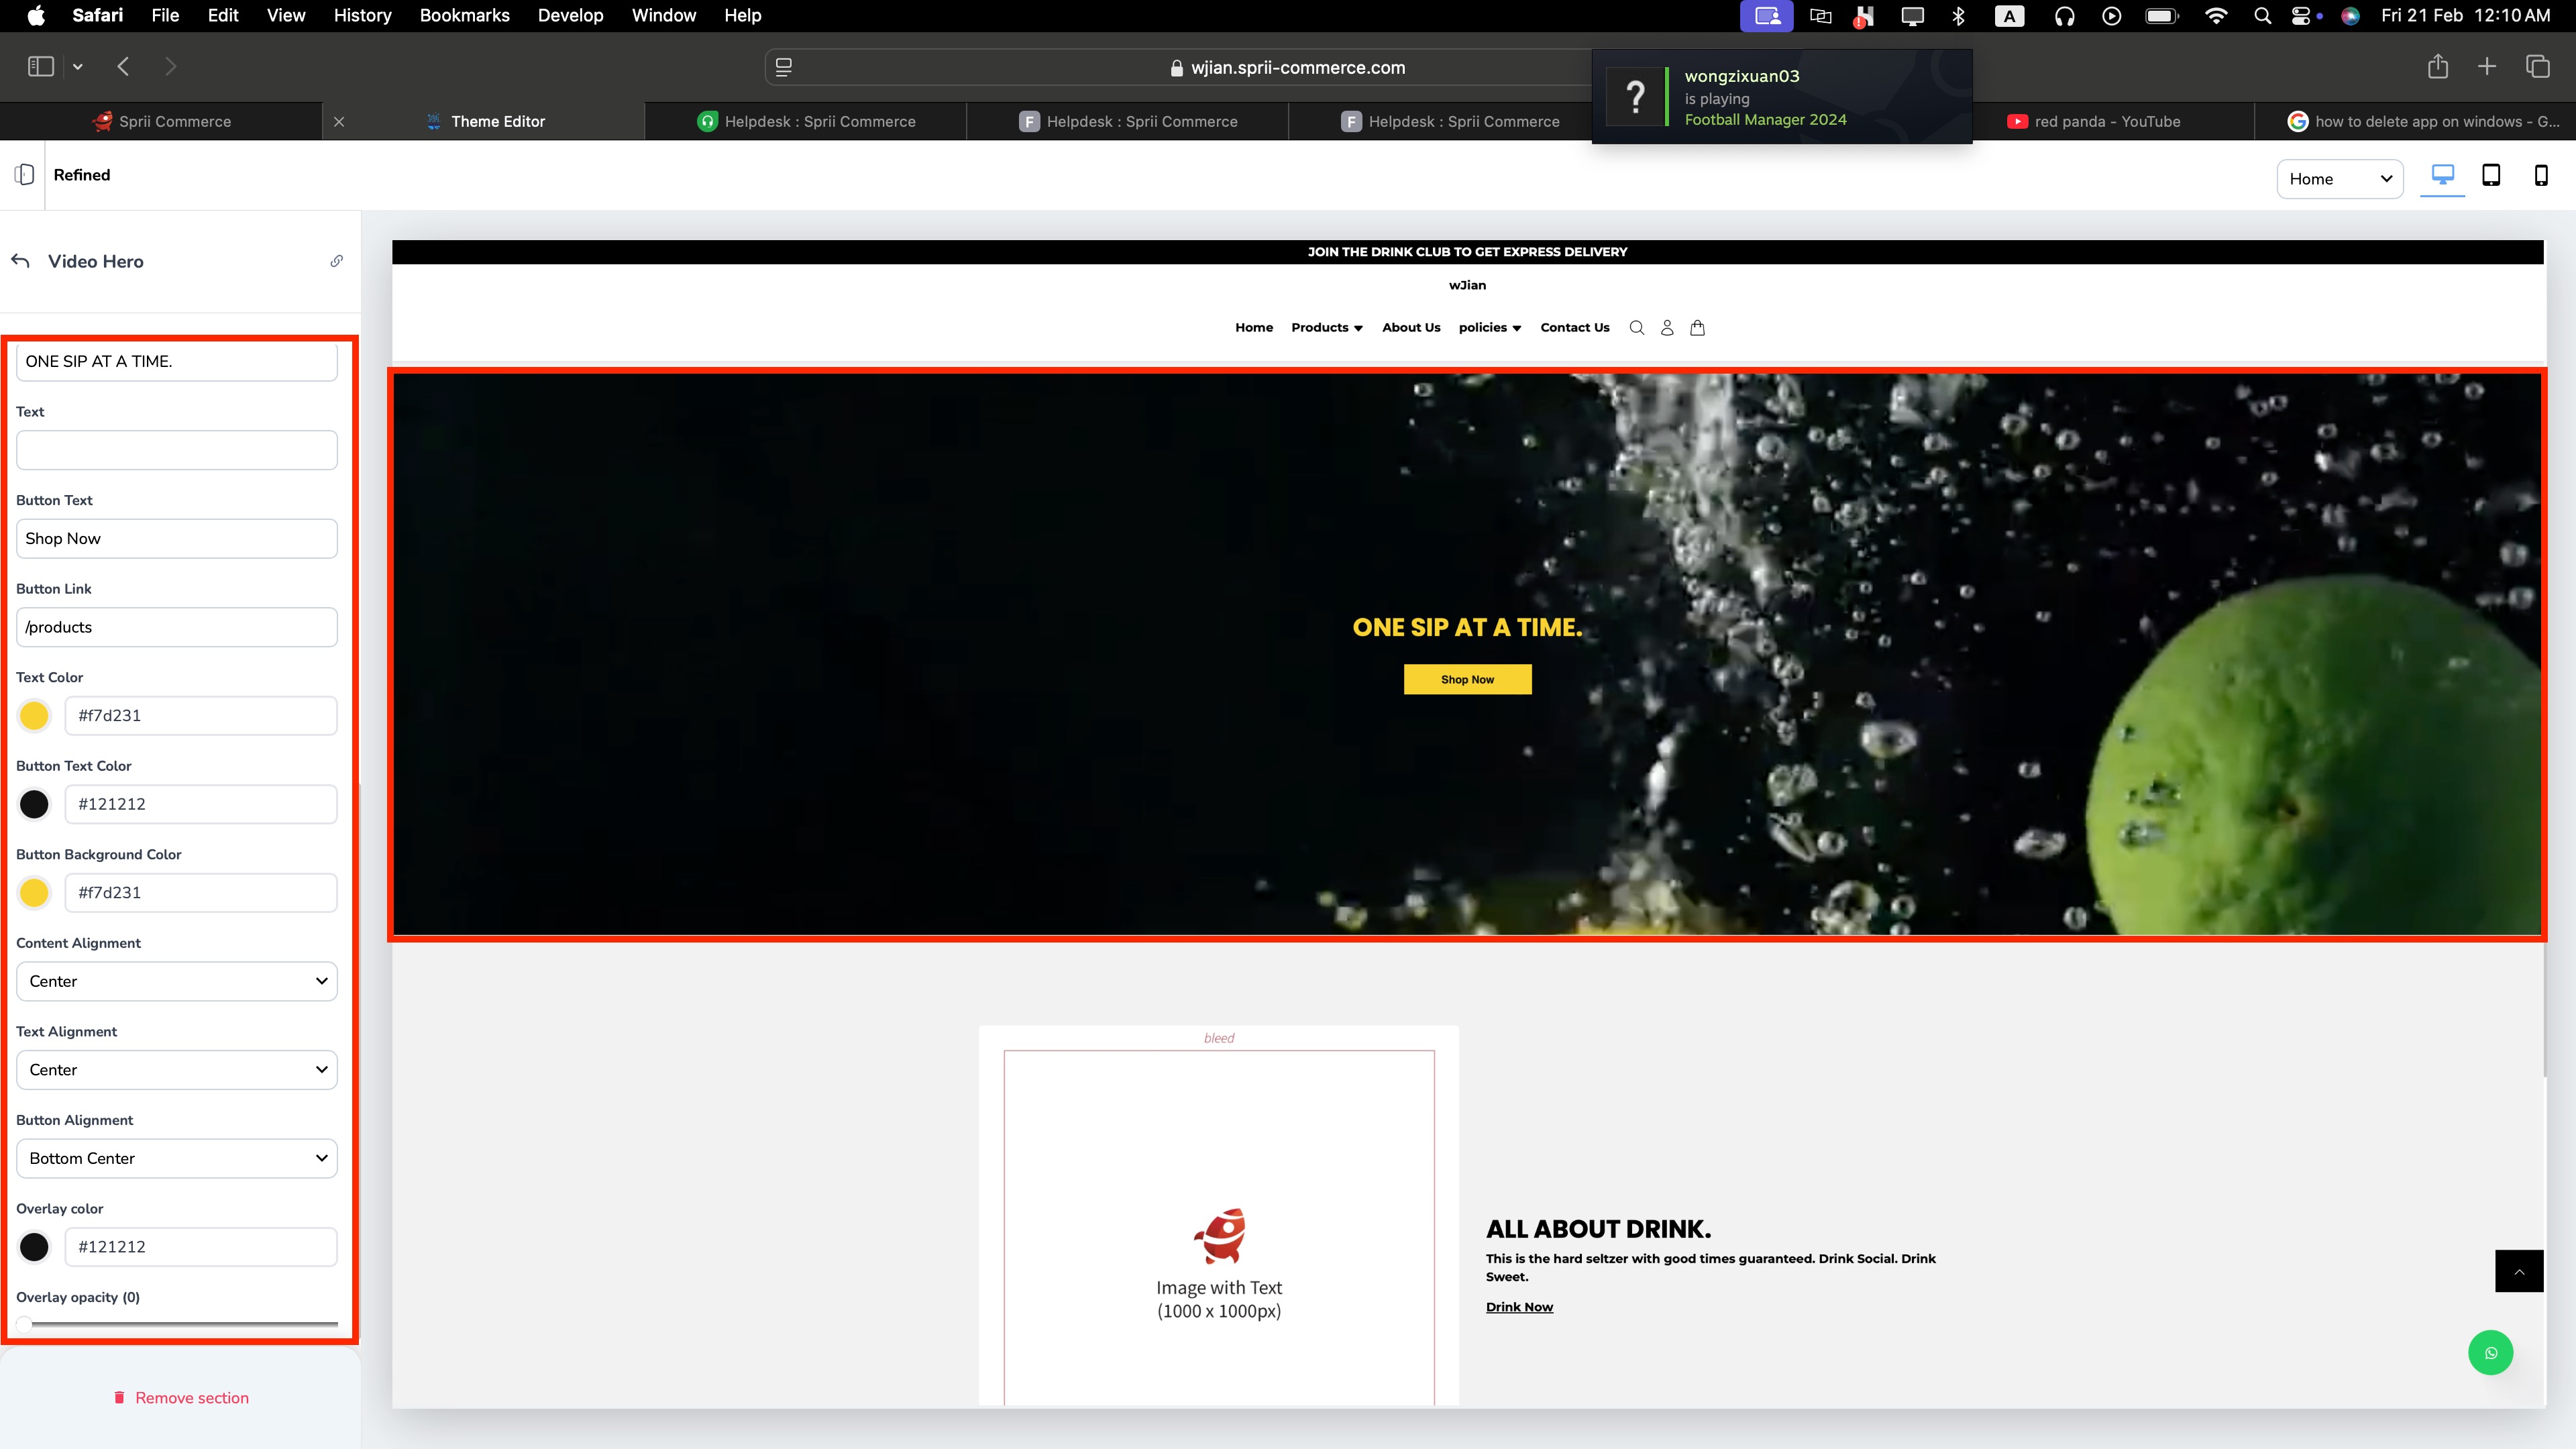Select desktop preview icon
Screen dimensions: 2576x1449
2442,176
